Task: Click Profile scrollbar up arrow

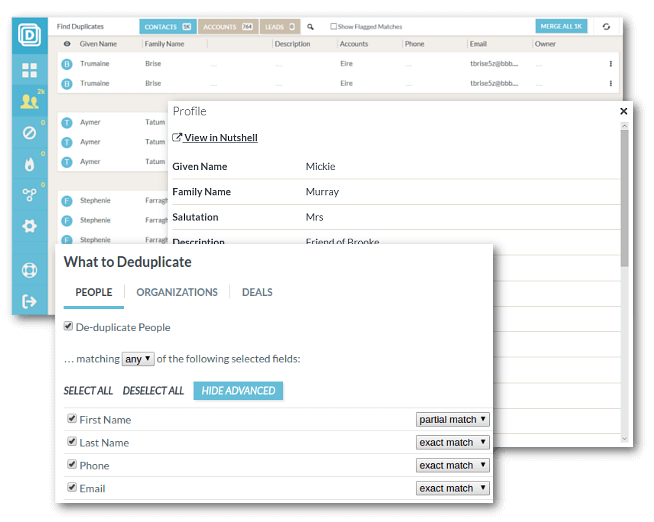Action: click(x=624, y=125)
